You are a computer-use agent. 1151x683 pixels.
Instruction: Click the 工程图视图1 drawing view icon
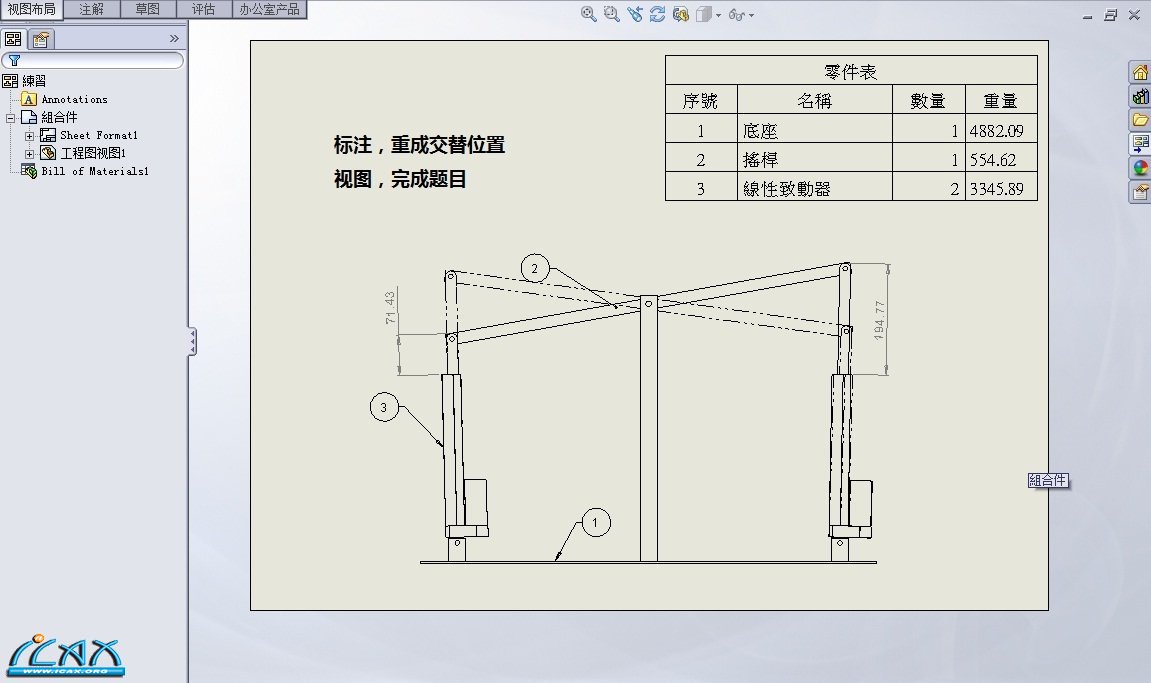point(48,153)
